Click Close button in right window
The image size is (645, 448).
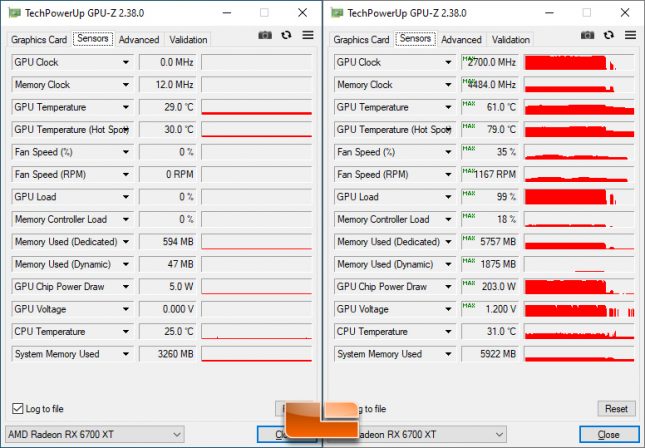[x=608, y=434]
